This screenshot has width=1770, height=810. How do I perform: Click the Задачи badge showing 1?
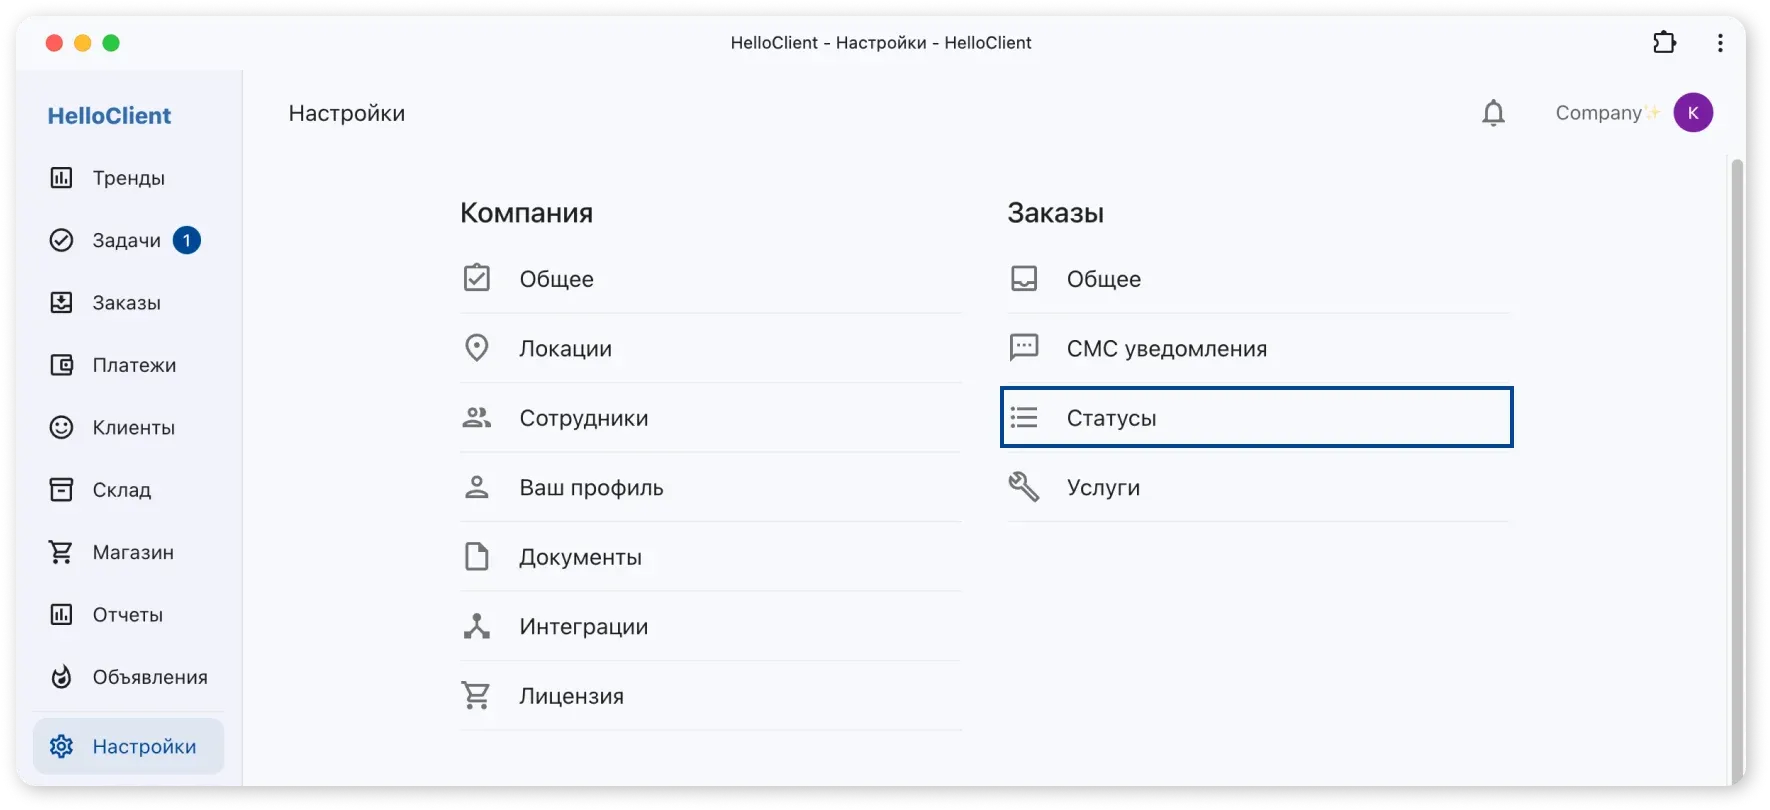coord(186,240)
